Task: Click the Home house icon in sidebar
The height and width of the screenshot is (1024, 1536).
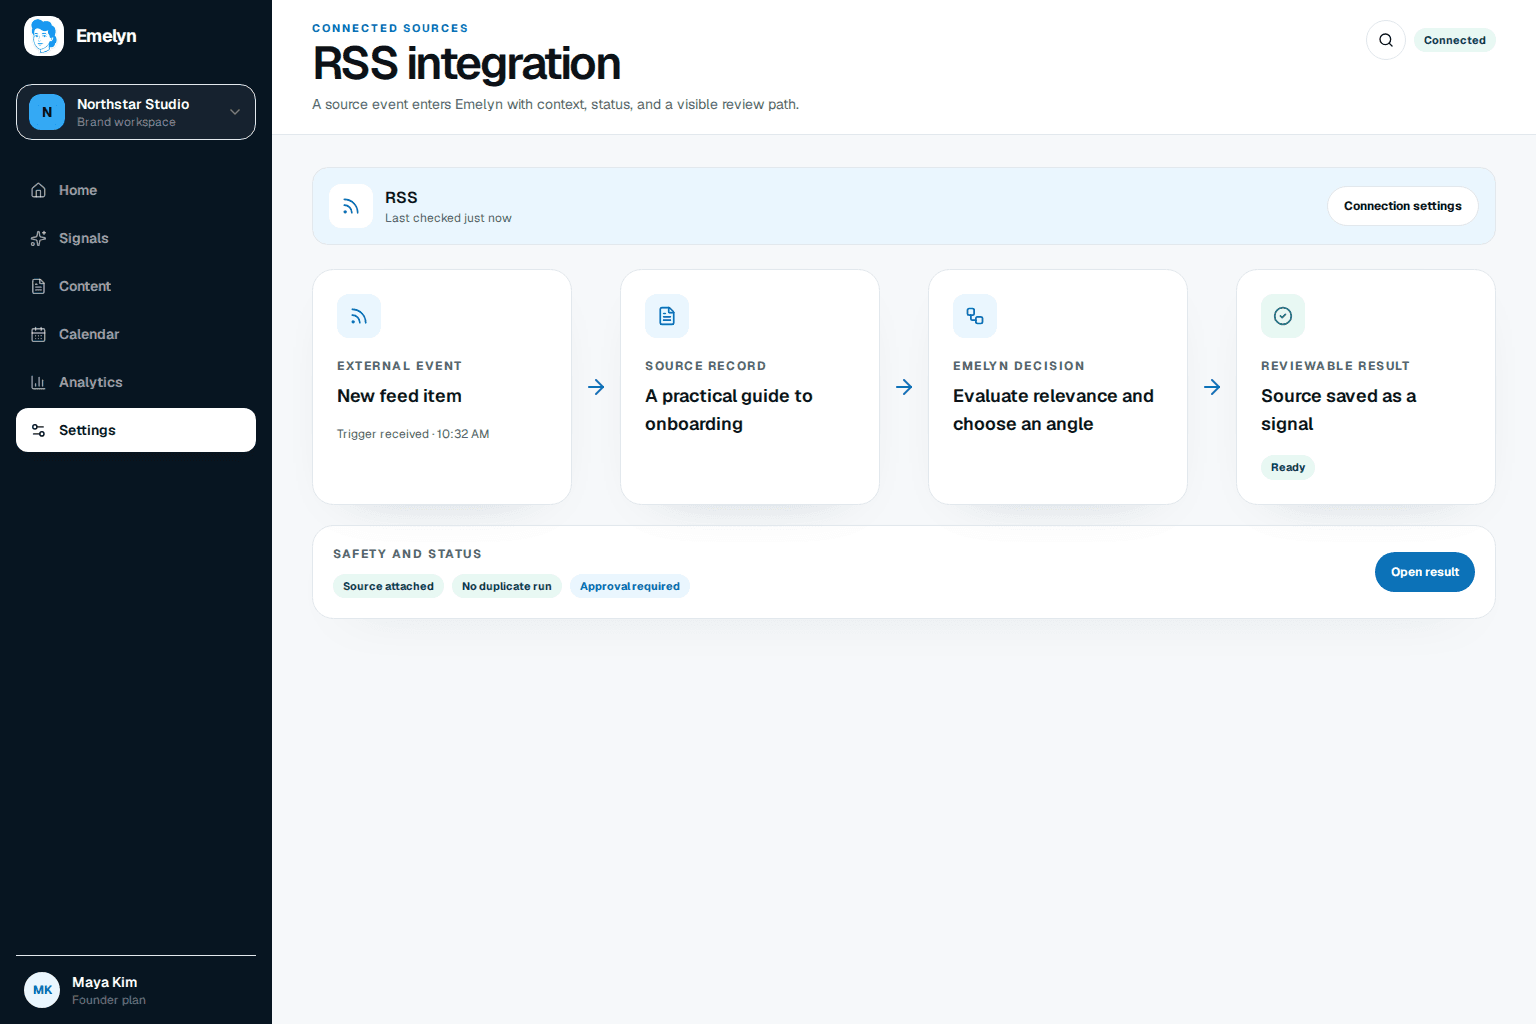Action: [38, 190]
